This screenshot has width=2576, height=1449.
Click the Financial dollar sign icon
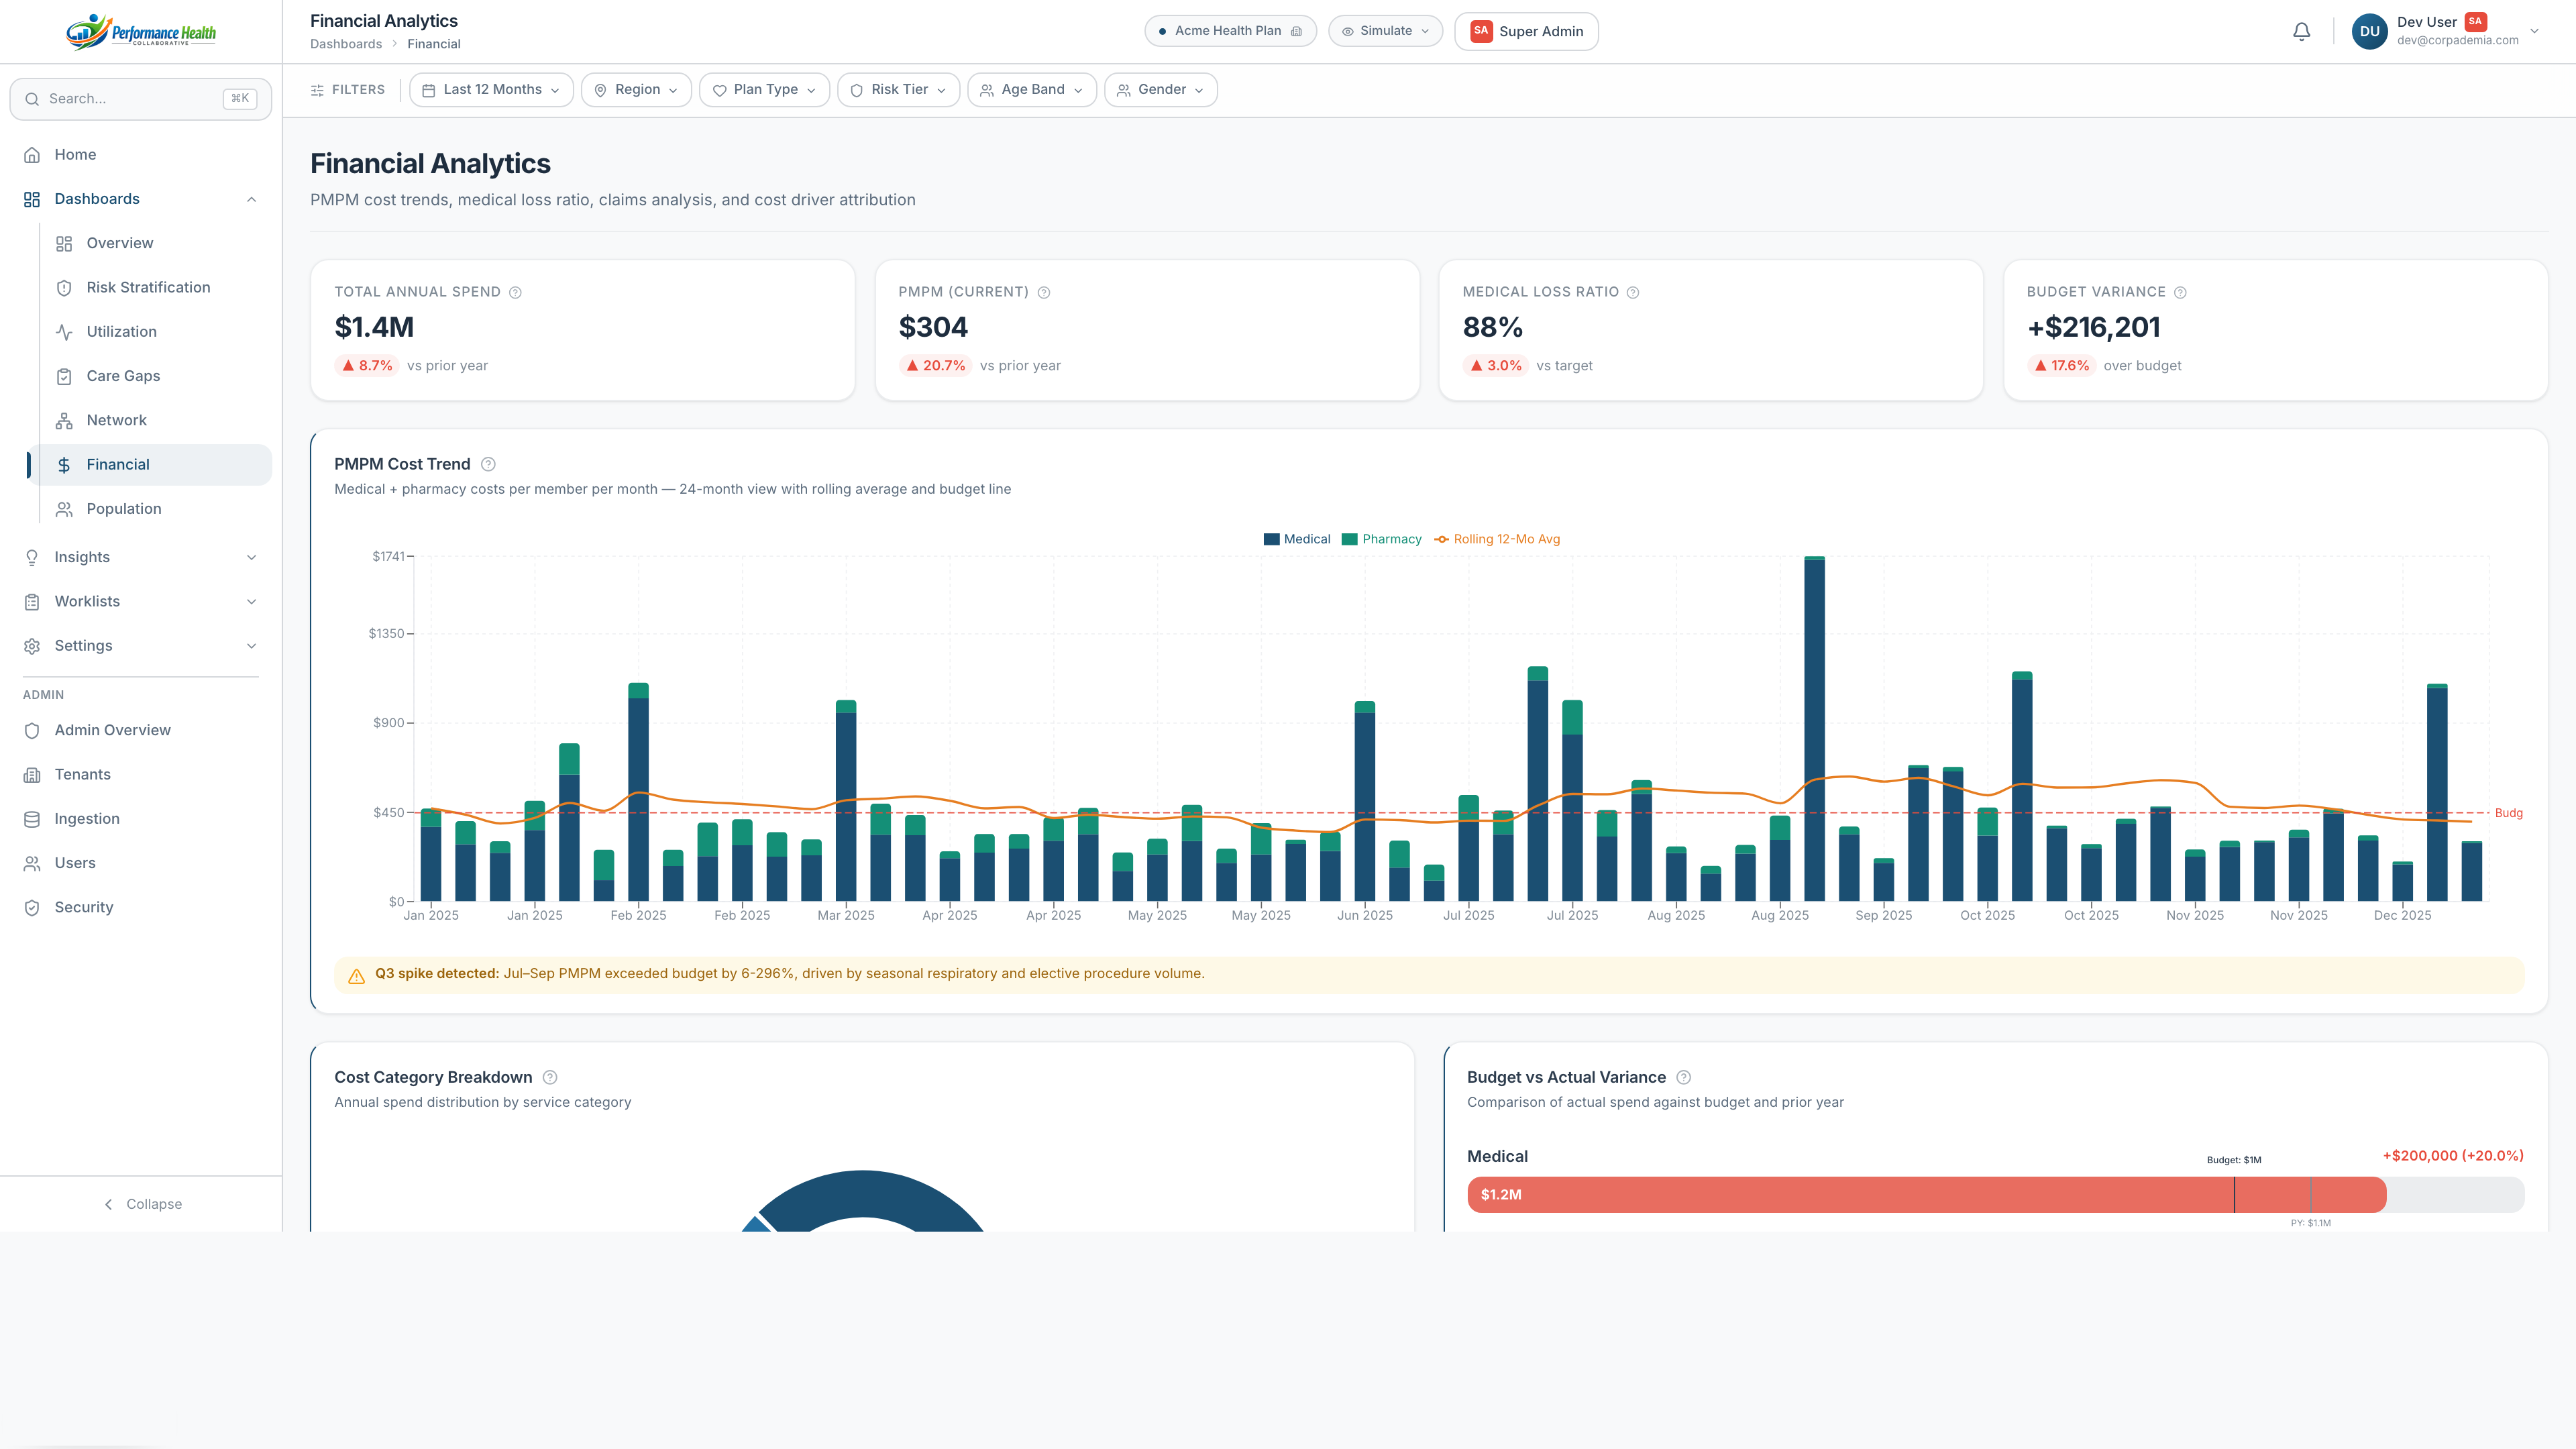64,465
